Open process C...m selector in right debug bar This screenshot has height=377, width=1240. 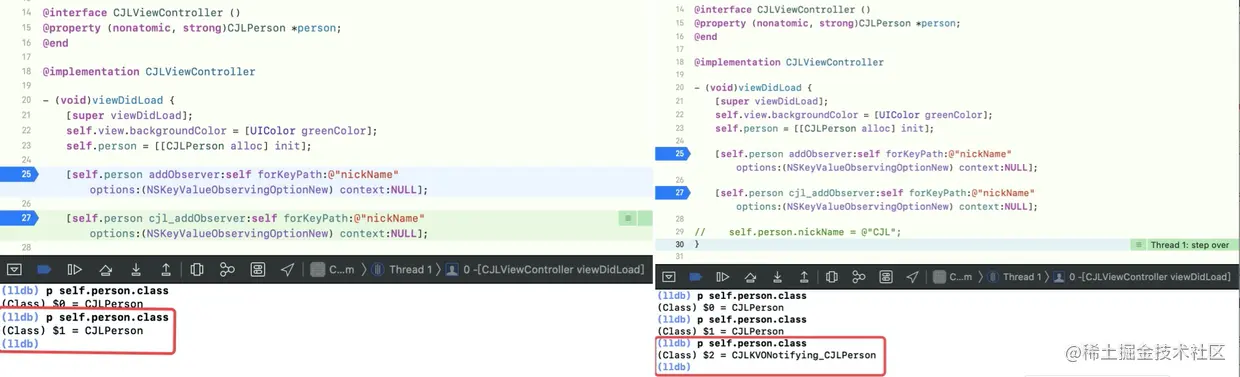(x=953, y=277)
